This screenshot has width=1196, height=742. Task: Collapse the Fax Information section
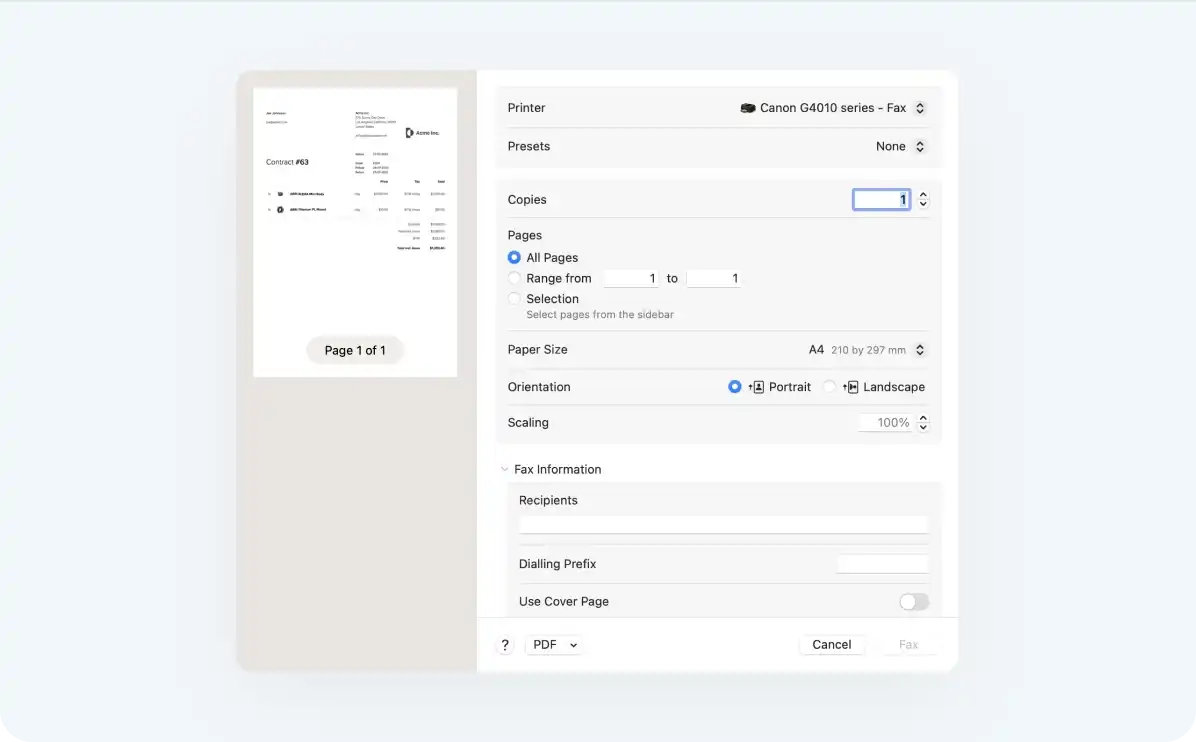(x=504, y=469)
